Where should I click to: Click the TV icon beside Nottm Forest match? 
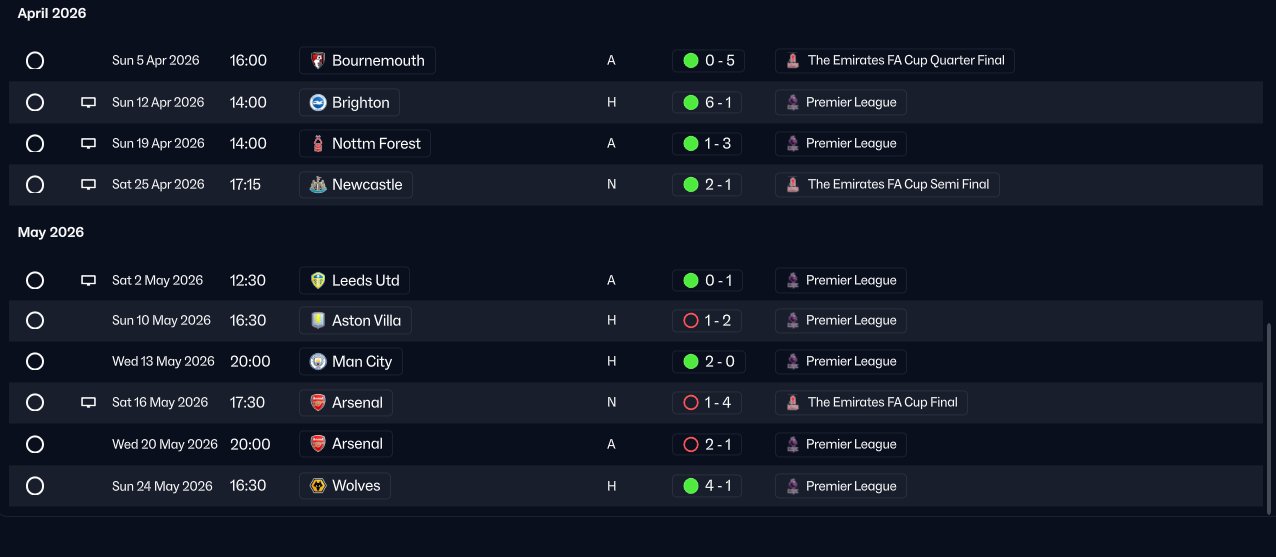pos(88,143)
